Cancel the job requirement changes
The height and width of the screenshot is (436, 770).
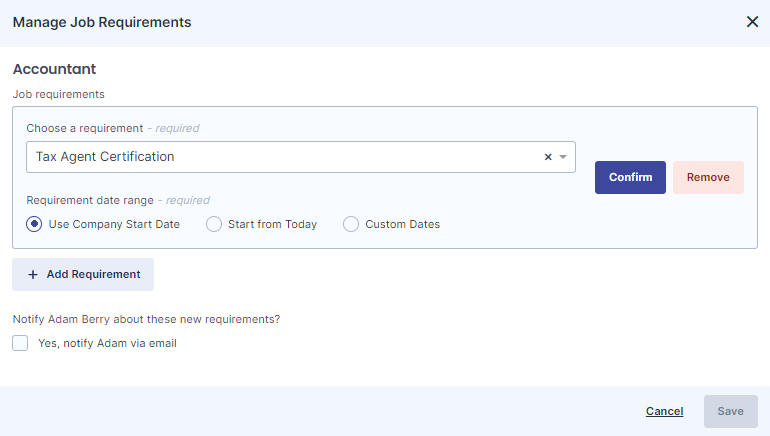pos(664,411)
